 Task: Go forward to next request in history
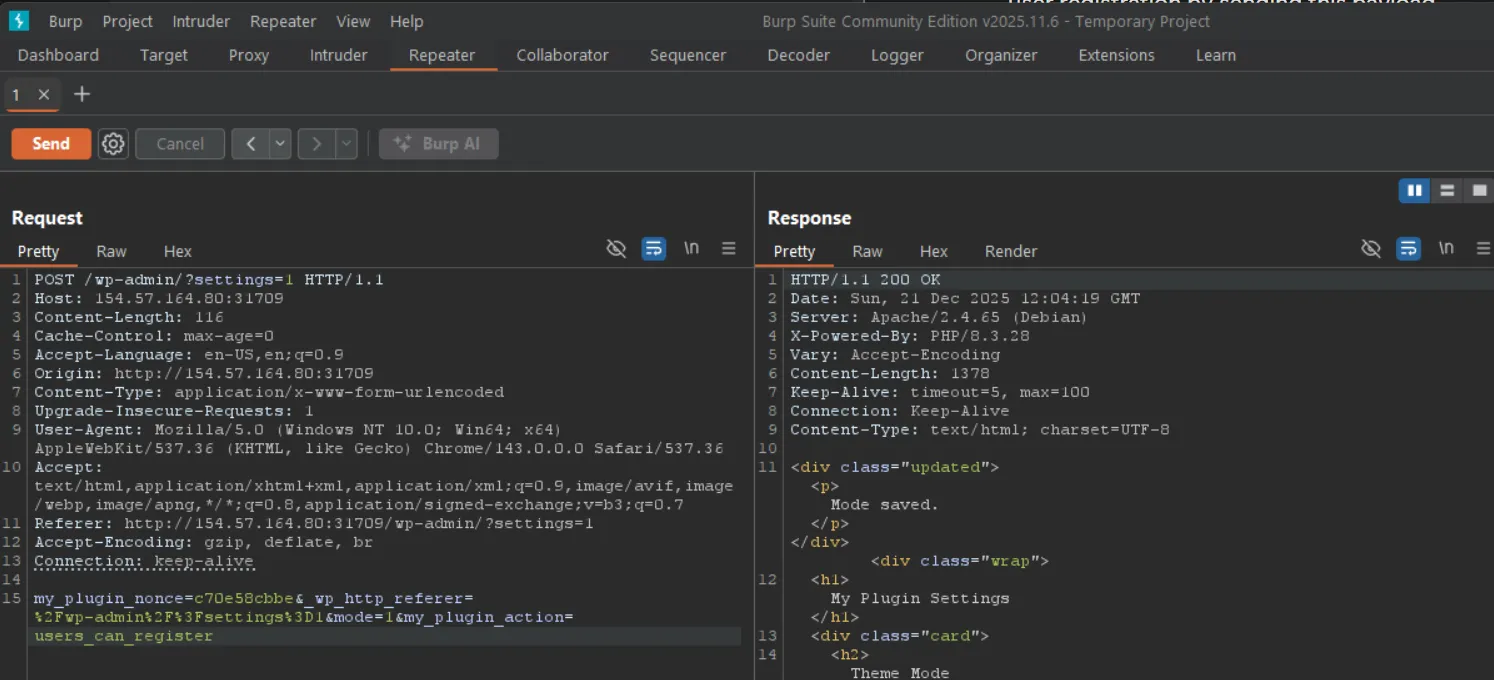pos(316,144)
